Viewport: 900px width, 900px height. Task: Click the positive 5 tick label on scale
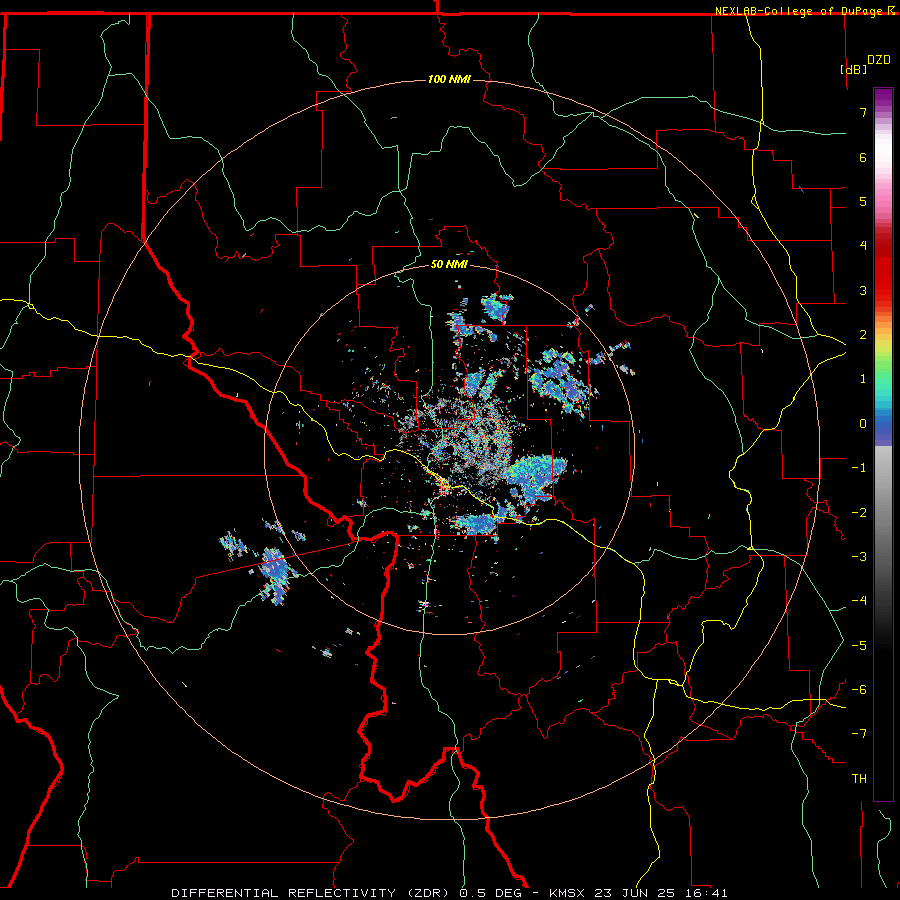pos(863,201)
